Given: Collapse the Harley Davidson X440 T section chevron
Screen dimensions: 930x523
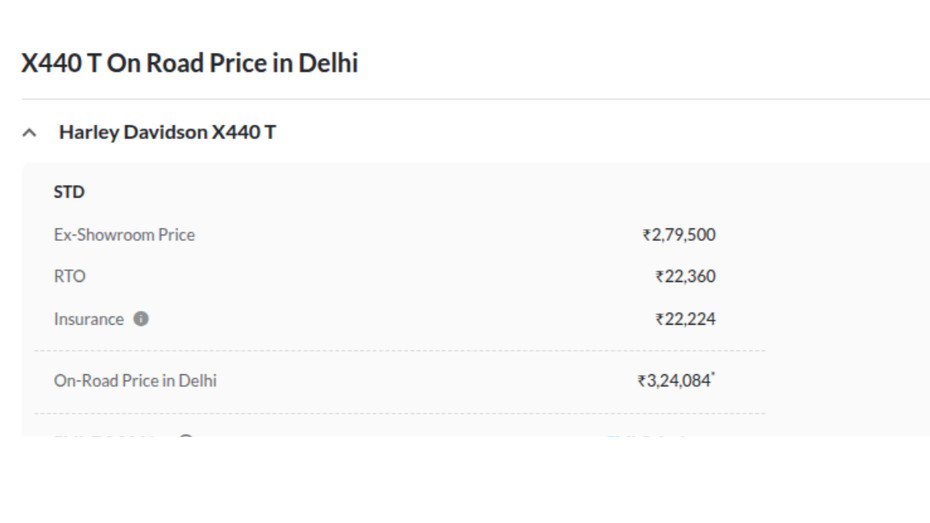Looking at the screenshot, I should [x=30, y=132].
